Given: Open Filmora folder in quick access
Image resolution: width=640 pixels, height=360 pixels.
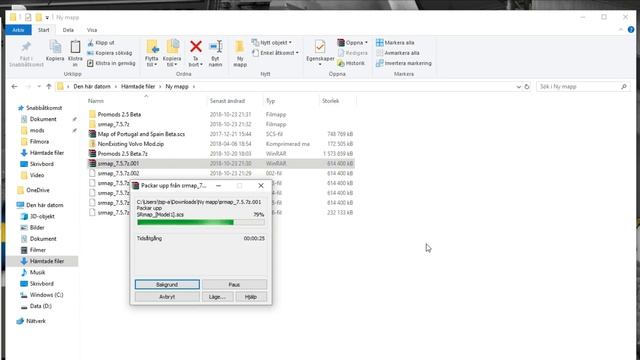Looking at the screenshot, I should click(x=39, y=141).
